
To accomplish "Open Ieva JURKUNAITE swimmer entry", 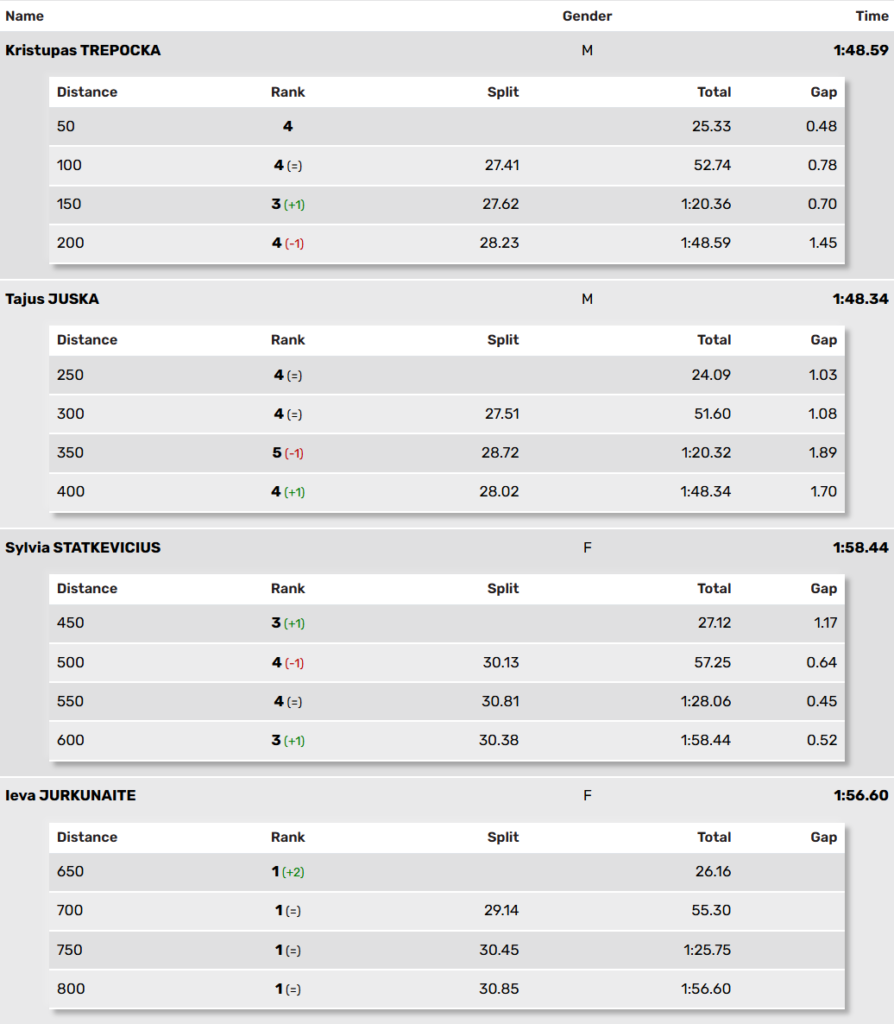I will pos(447,795).
